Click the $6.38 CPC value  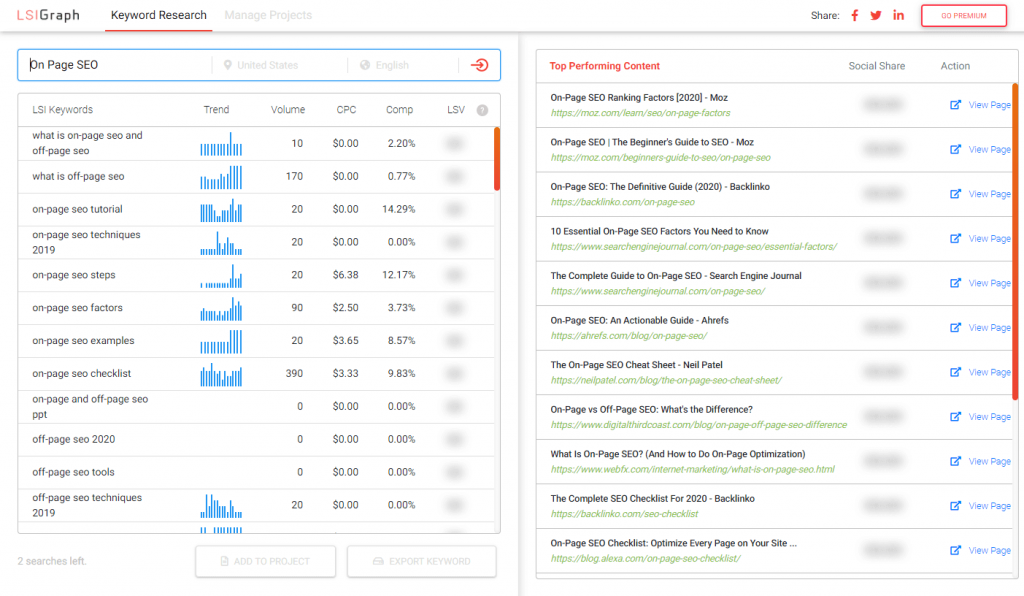point(345,275)
